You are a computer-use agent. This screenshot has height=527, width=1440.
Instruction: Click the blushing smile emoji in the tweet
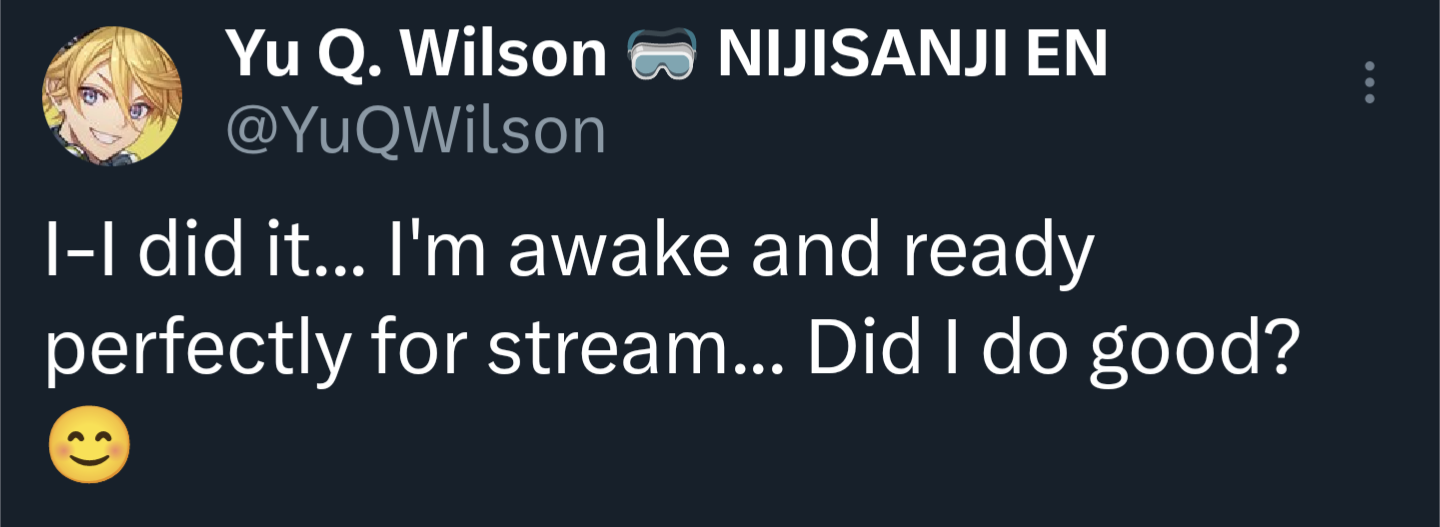click(88, 447)
